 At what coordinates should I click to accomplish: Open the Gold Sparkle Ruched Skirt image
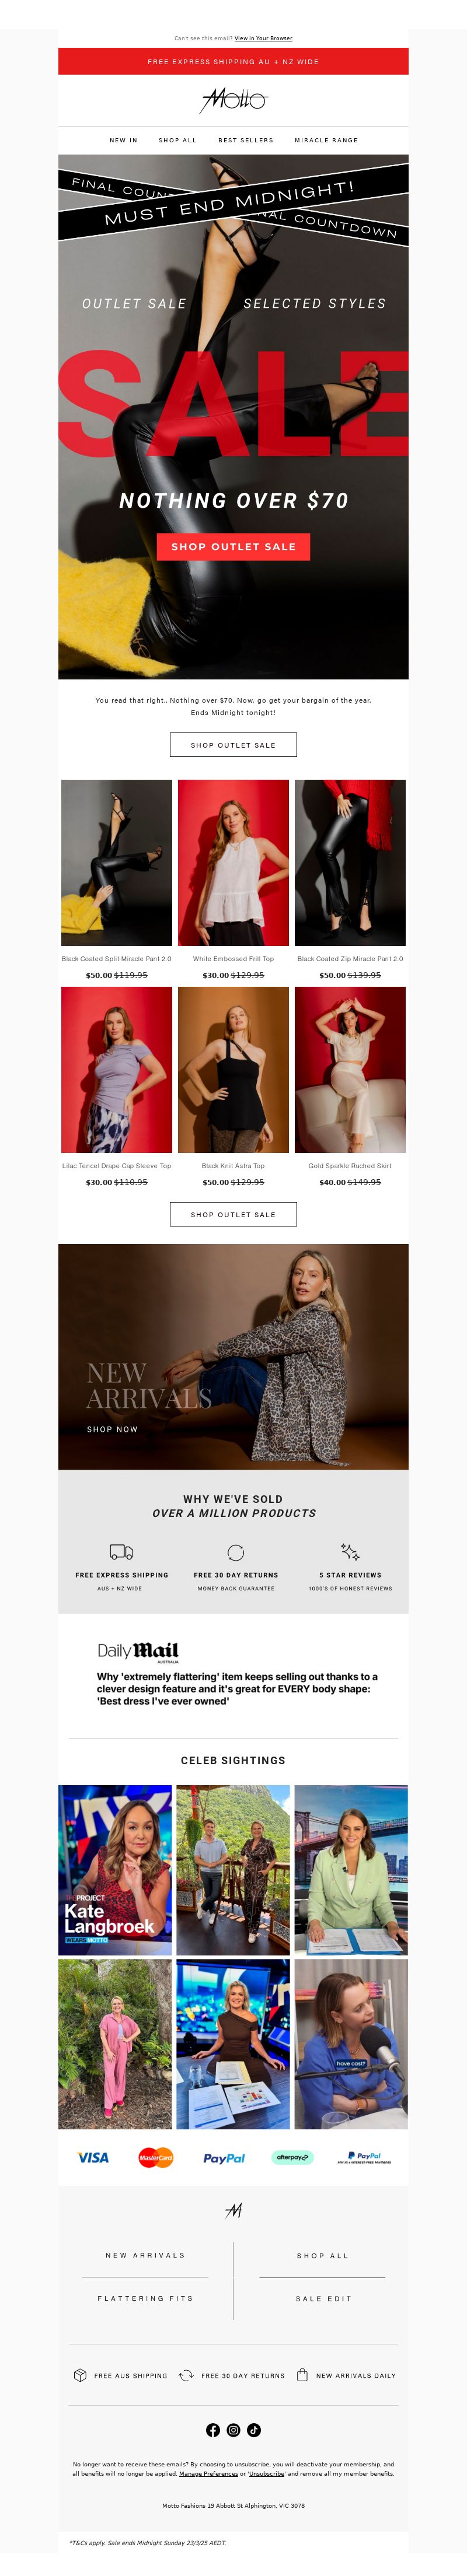(350, 1069)
